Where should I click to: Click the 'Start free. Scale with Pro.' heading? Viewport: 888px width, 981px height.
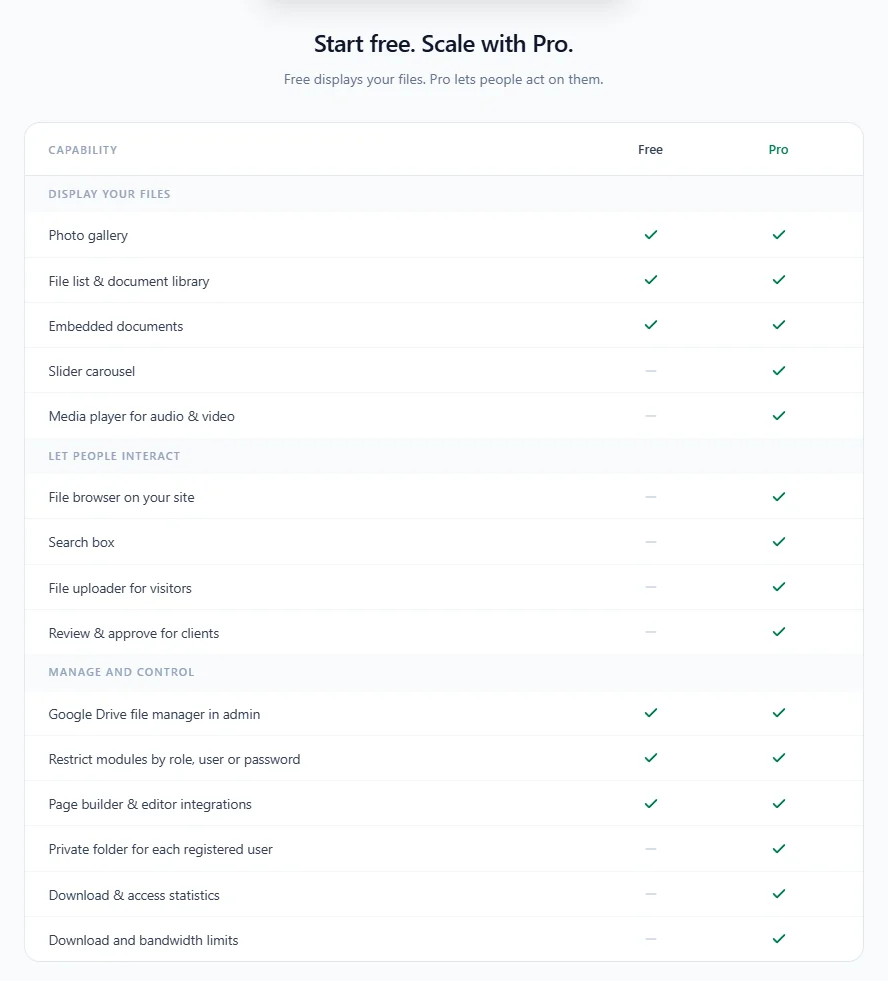(x=444, y=44)
